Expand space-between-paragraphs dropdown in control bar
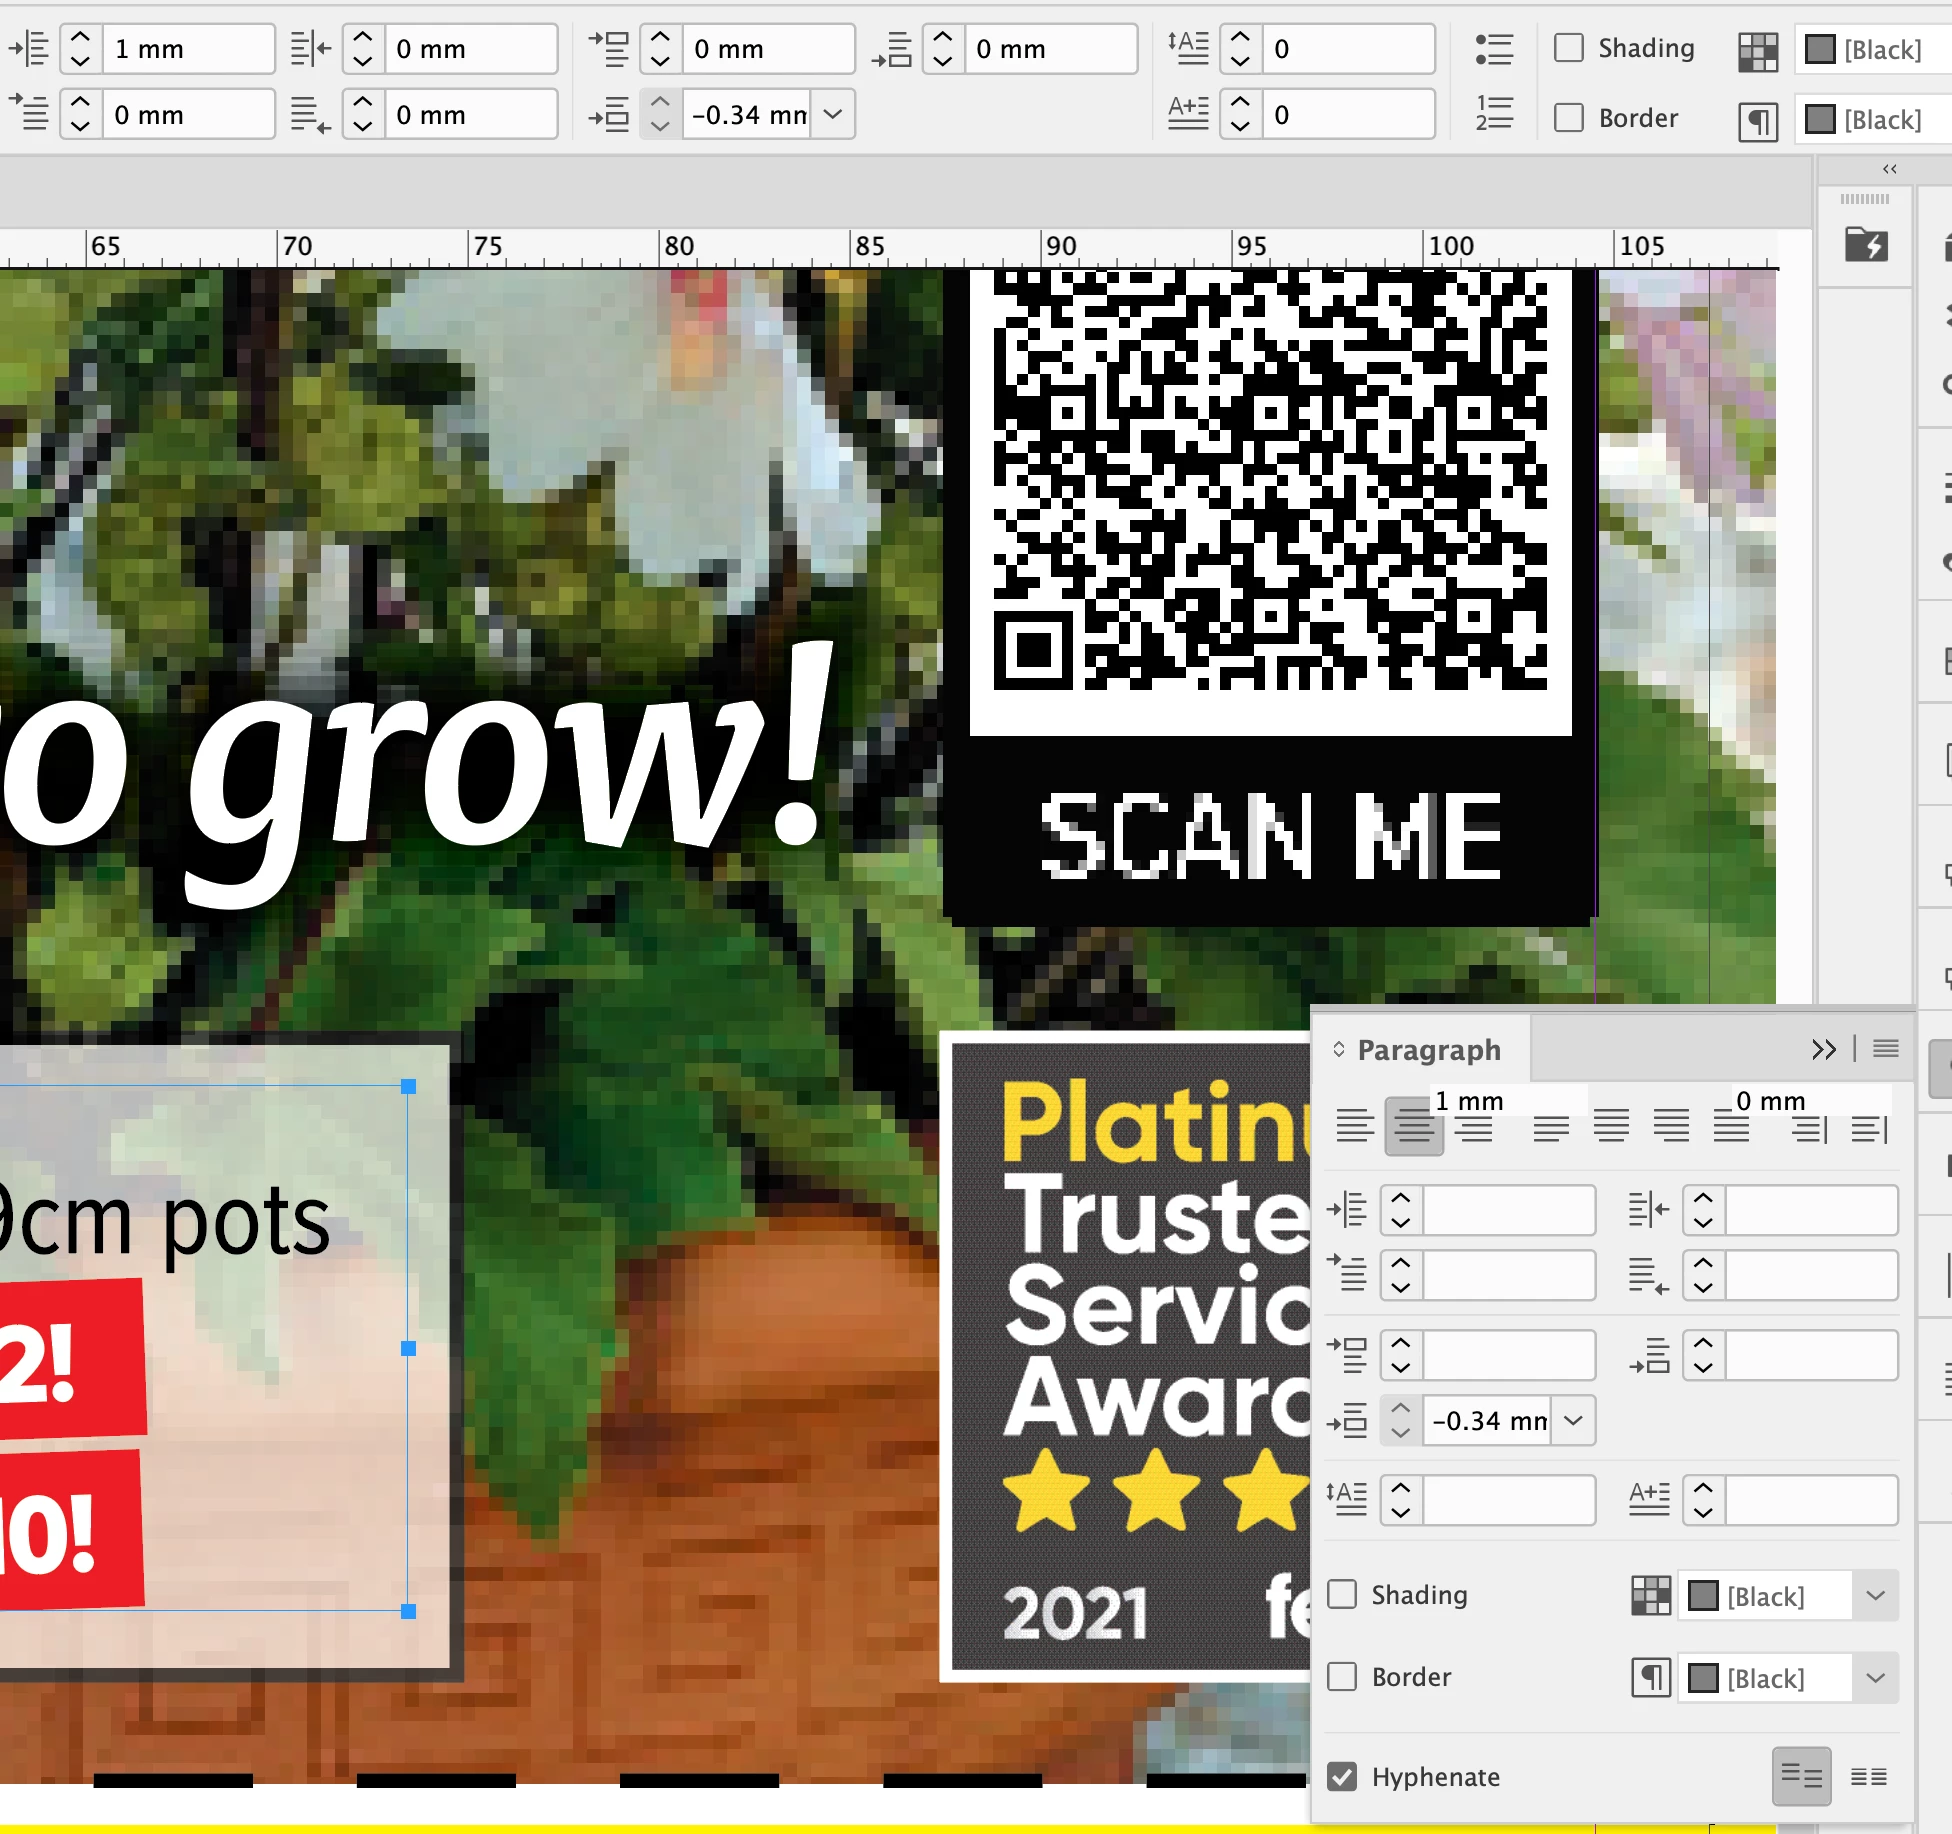The width and height of the screenshot is (1952, 1834). click(x=833, y=114)
